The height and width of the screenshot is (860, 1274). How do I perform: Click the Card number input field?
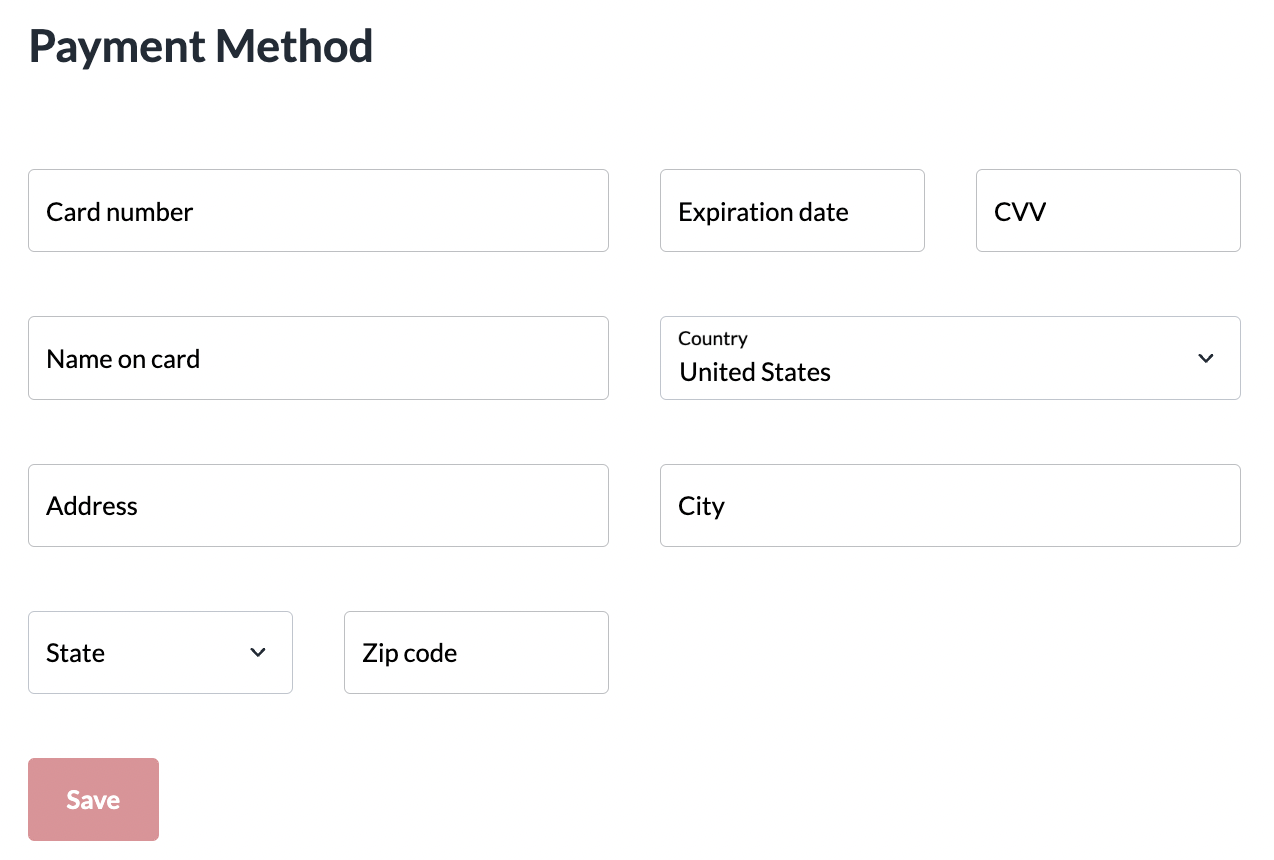318,210
